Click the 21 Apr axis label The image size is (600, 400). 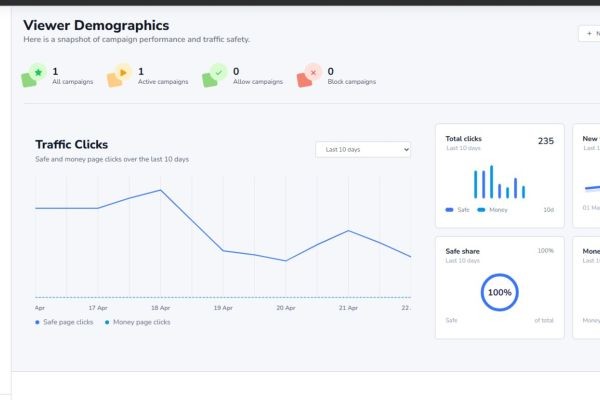click(x=348, y=308)
